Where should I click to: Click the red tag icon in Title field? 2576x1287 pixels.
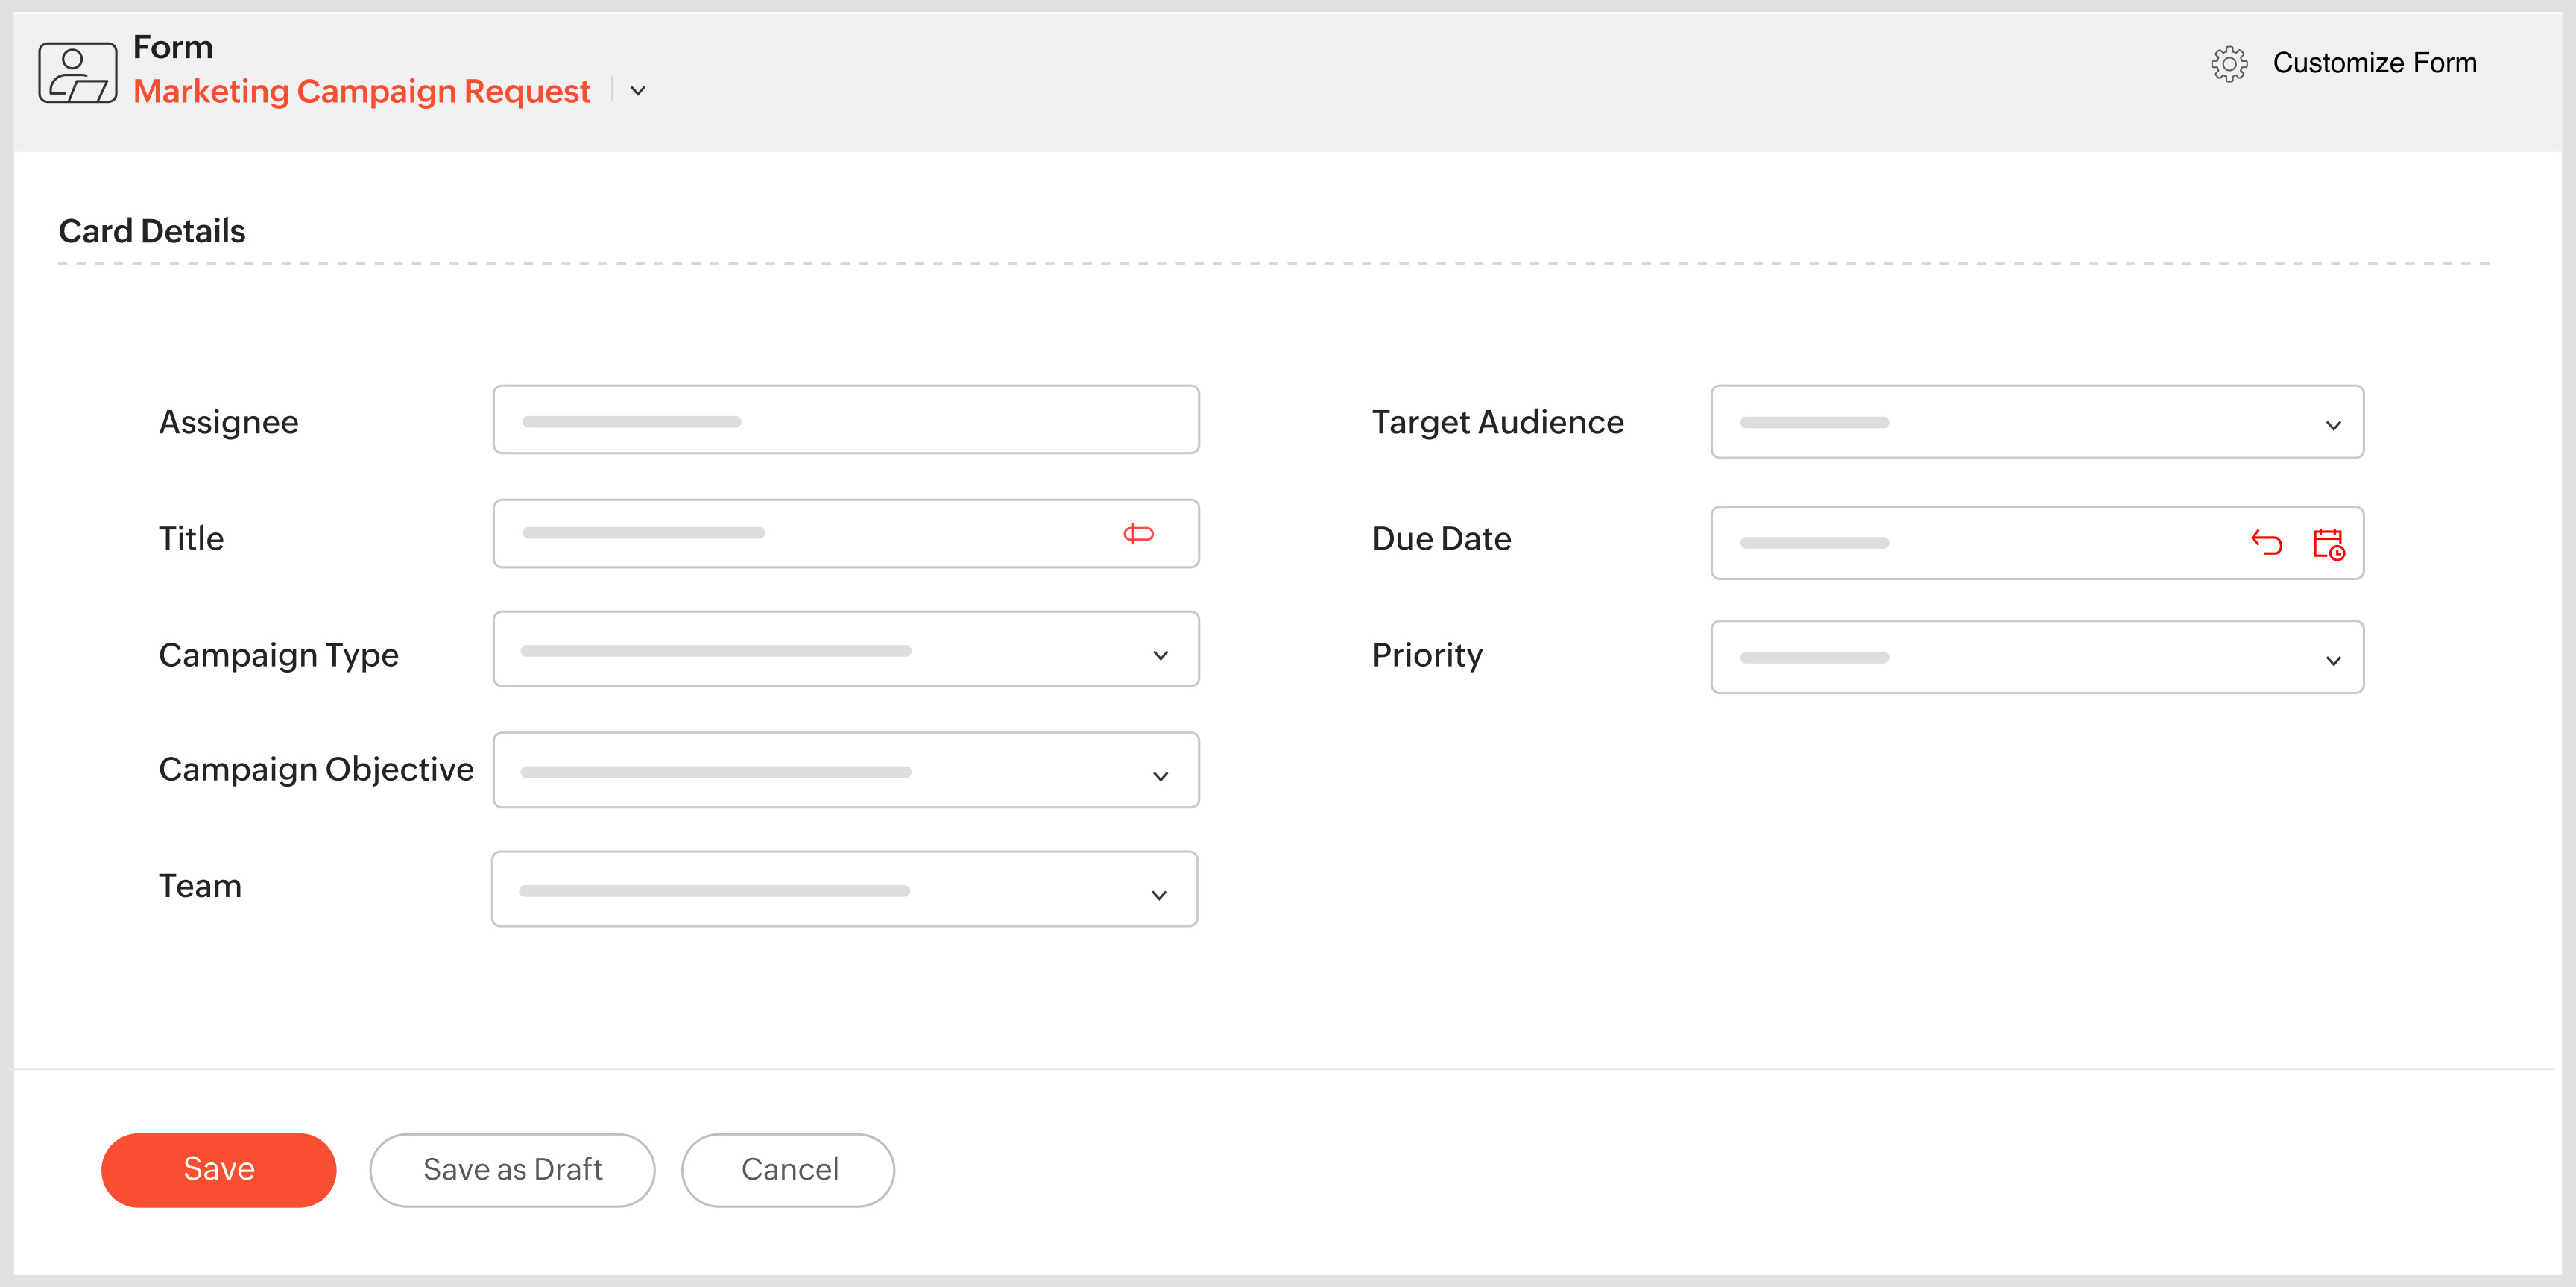point(1138,534)
